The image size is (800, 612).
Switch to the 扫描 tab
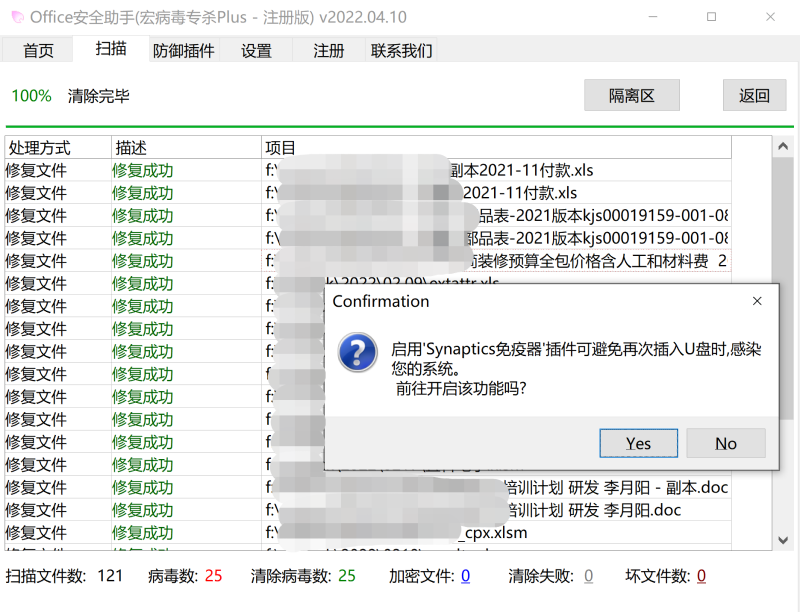[x=110, y=50]
